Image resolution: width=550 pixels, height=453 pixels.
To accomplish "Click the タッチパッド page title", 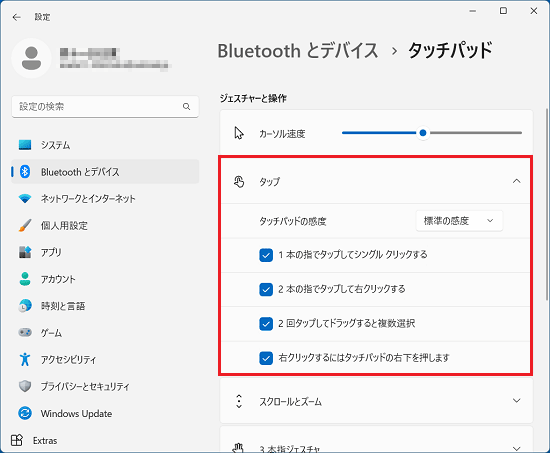I will 450,50.
